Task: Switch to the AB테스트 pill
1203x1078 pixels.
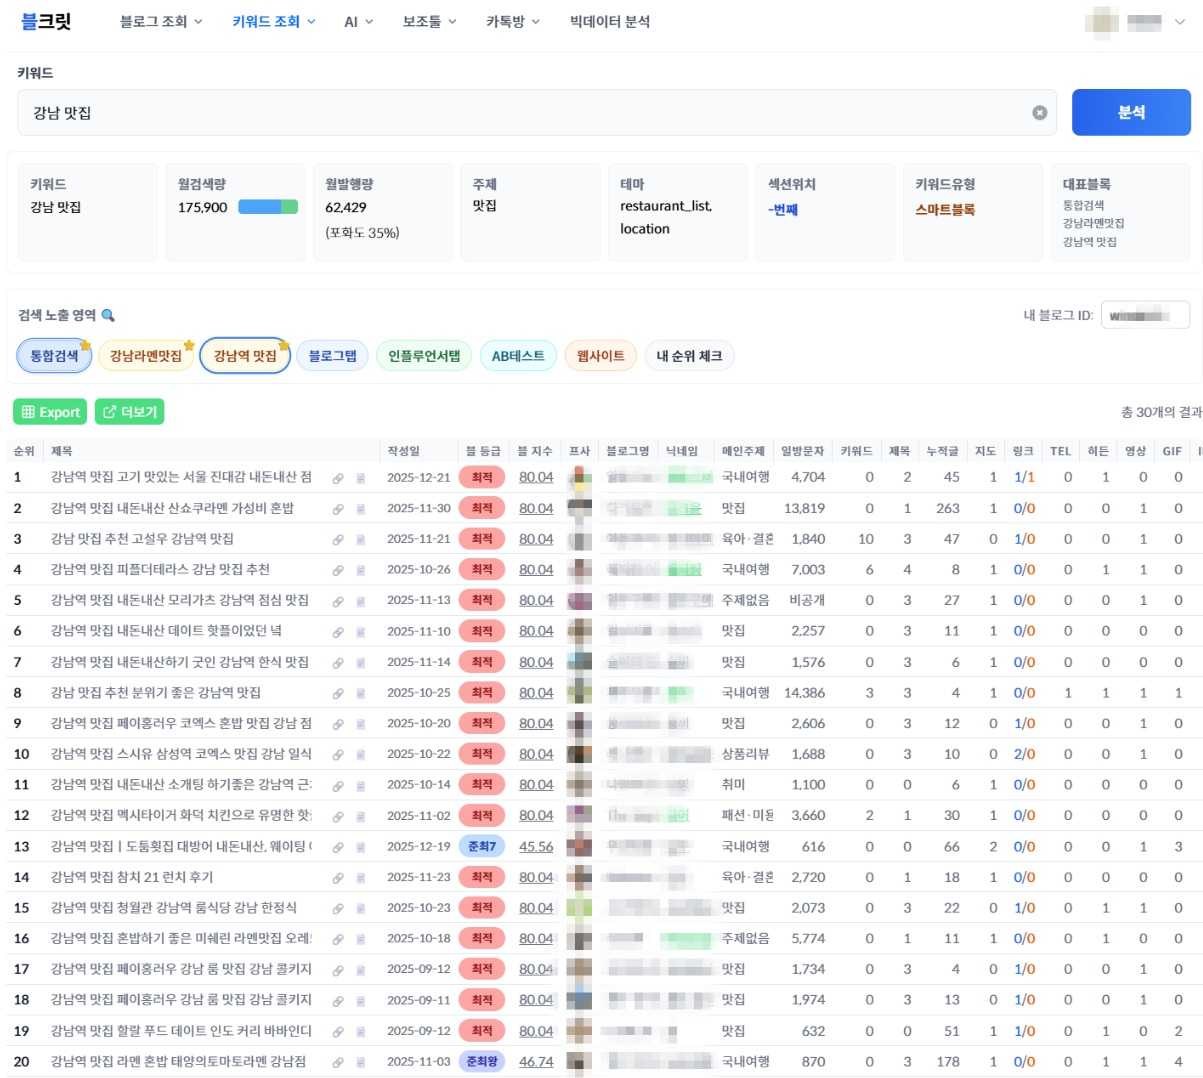Action: tap(518, 356)
